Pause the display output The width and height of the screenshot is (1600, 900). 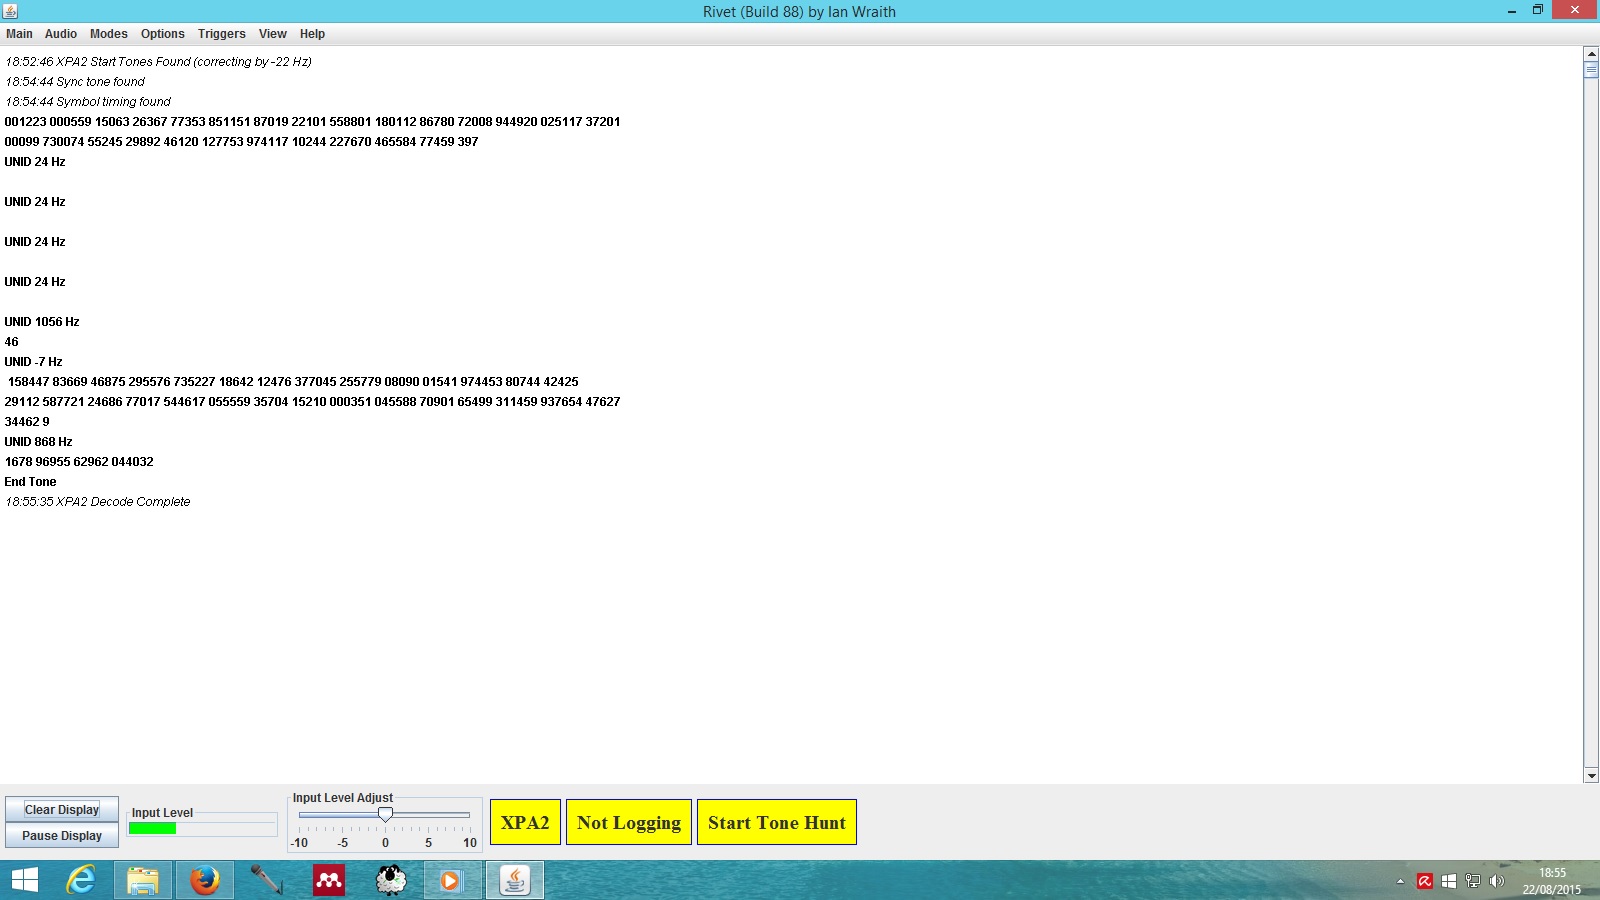point(62,836)
